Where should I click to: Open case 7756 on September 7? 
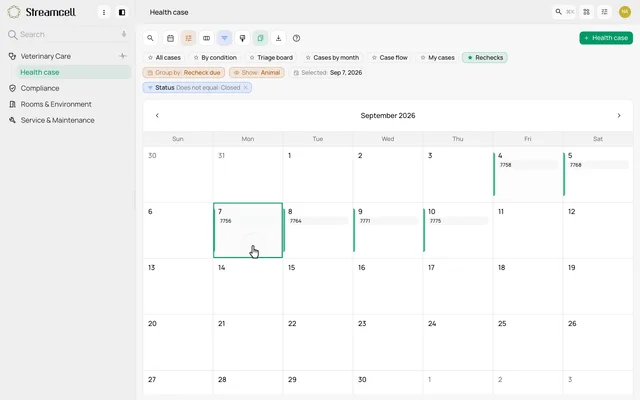(x=248, y=221)
